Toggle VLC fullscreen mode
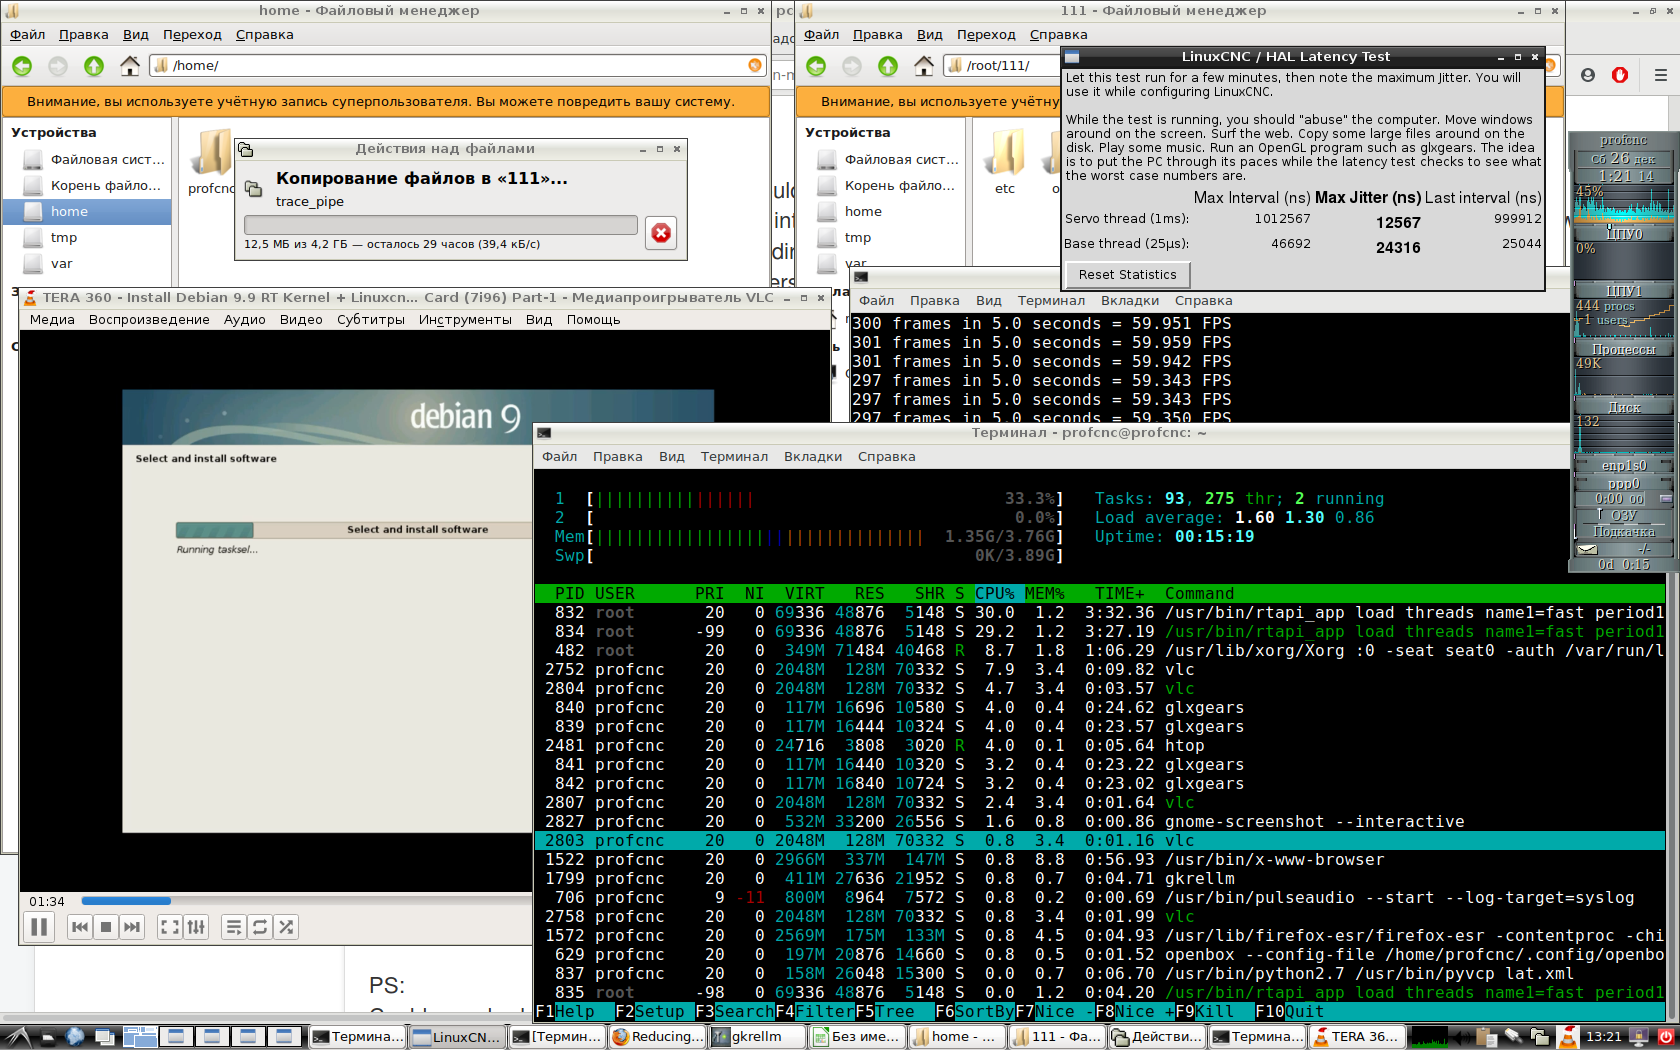1680x1050 pixels. tap(170, 927)
